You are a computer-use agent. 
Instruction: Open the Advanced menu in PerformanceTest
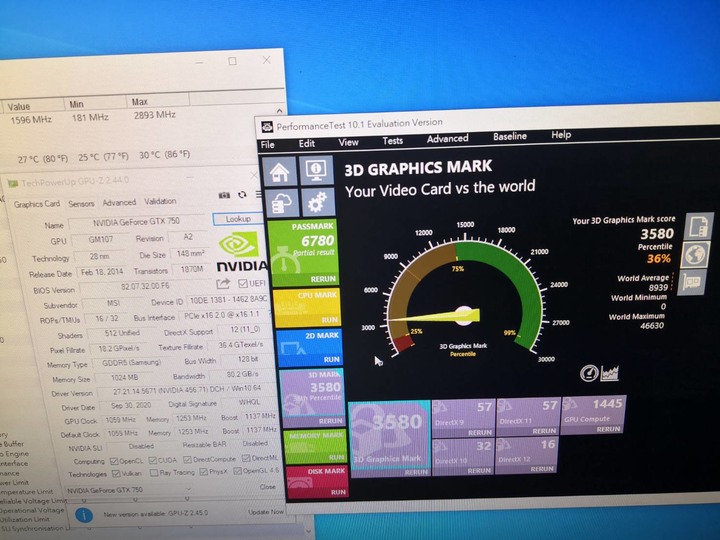(447, 138)
